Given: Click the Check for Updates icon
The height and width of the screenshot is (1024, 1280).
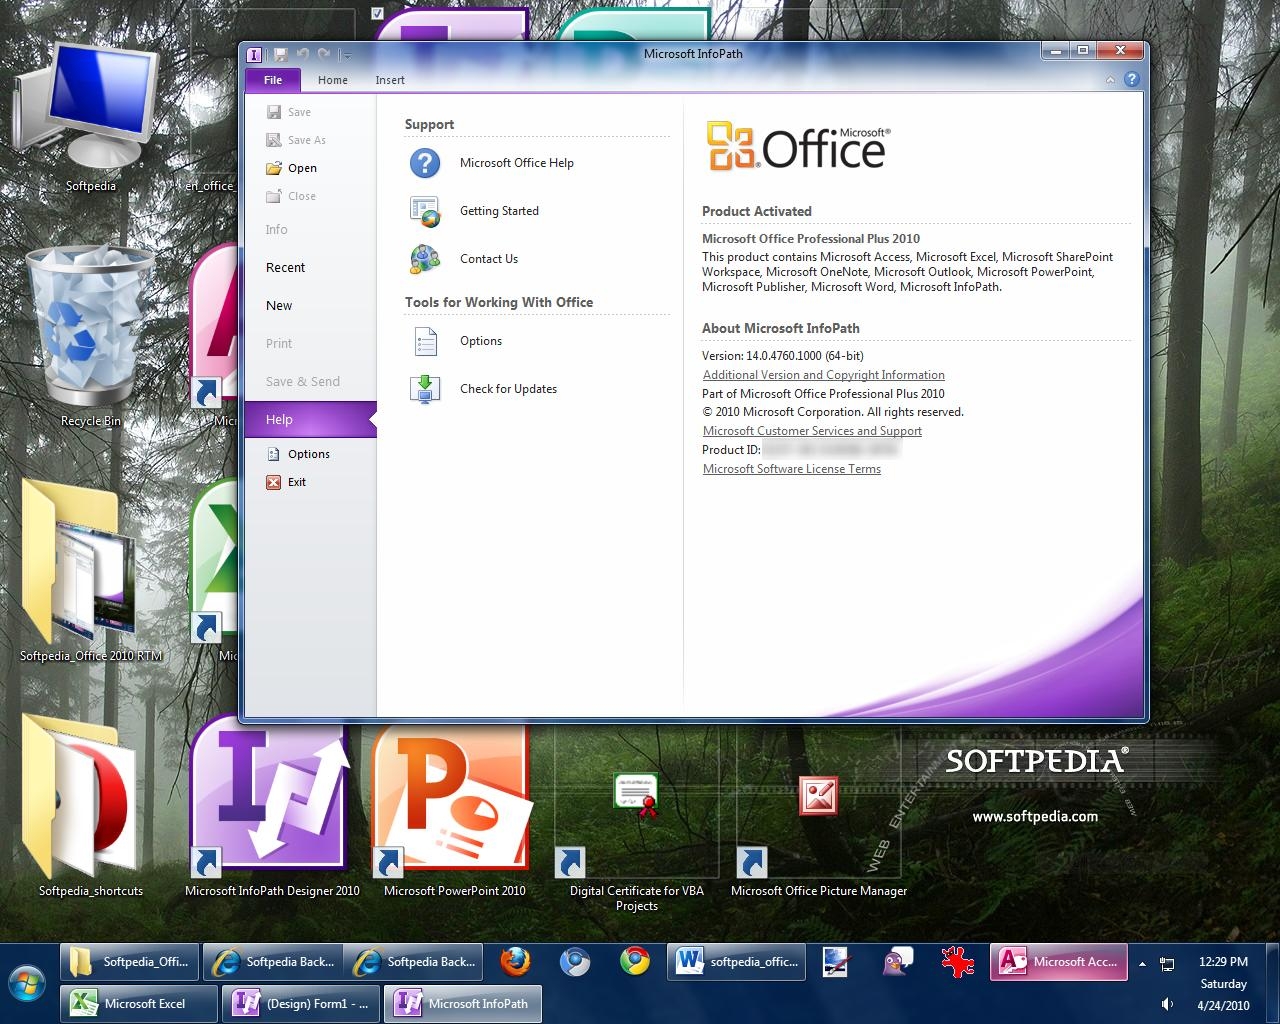Looking at the screenshot, I should (425, 389).
